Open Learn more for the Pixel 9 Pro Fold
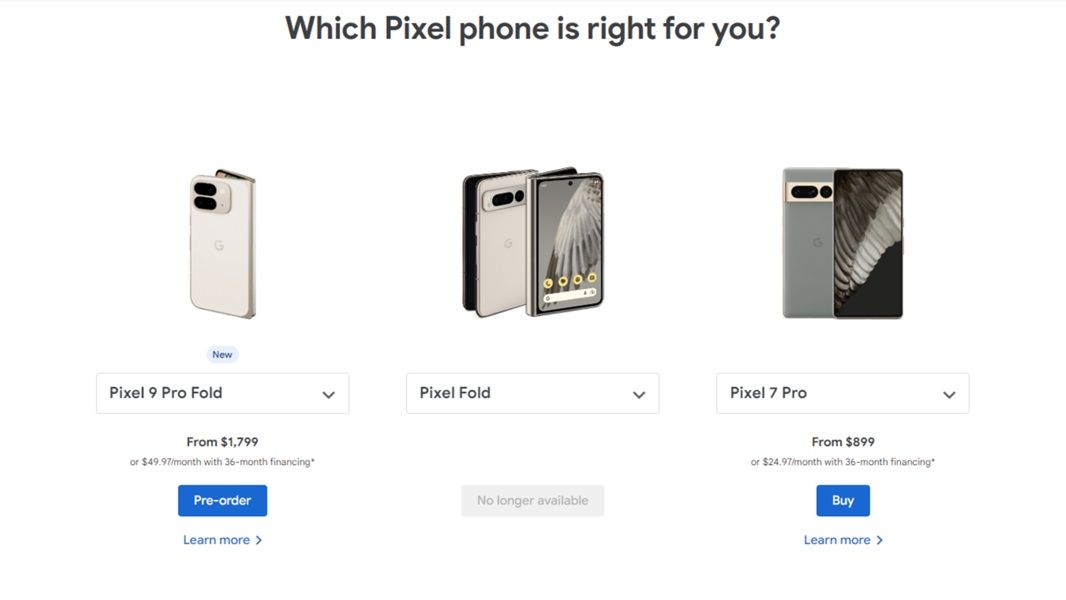1066x600 pixels. coord(218,539)
